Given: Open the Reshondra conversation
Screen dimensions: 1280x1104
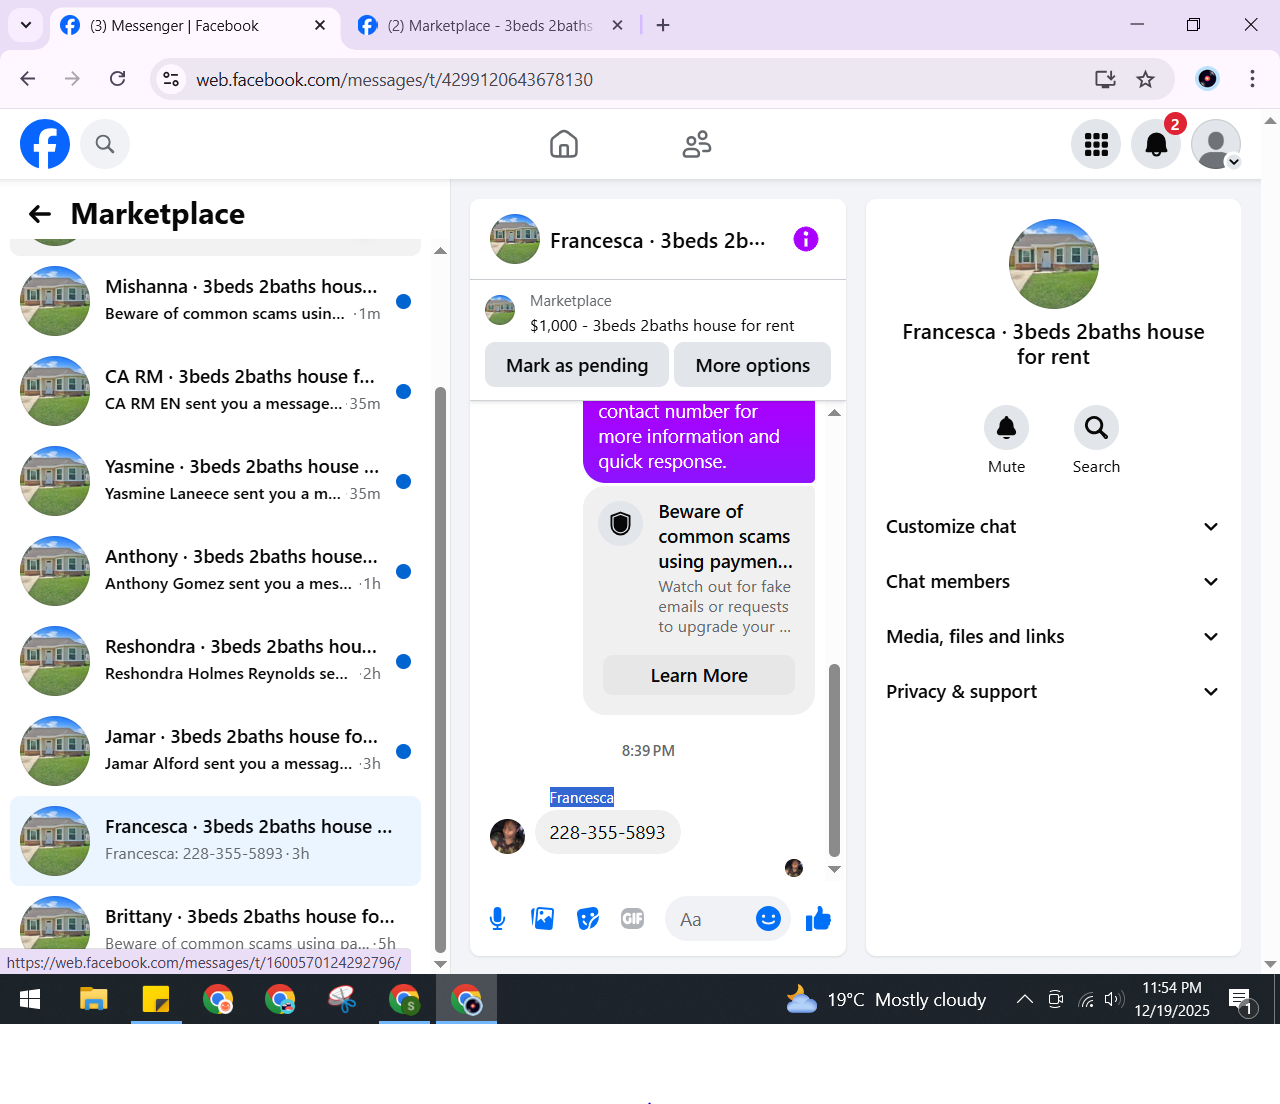Looking at the screenshot, I should [x=215, y=661].
